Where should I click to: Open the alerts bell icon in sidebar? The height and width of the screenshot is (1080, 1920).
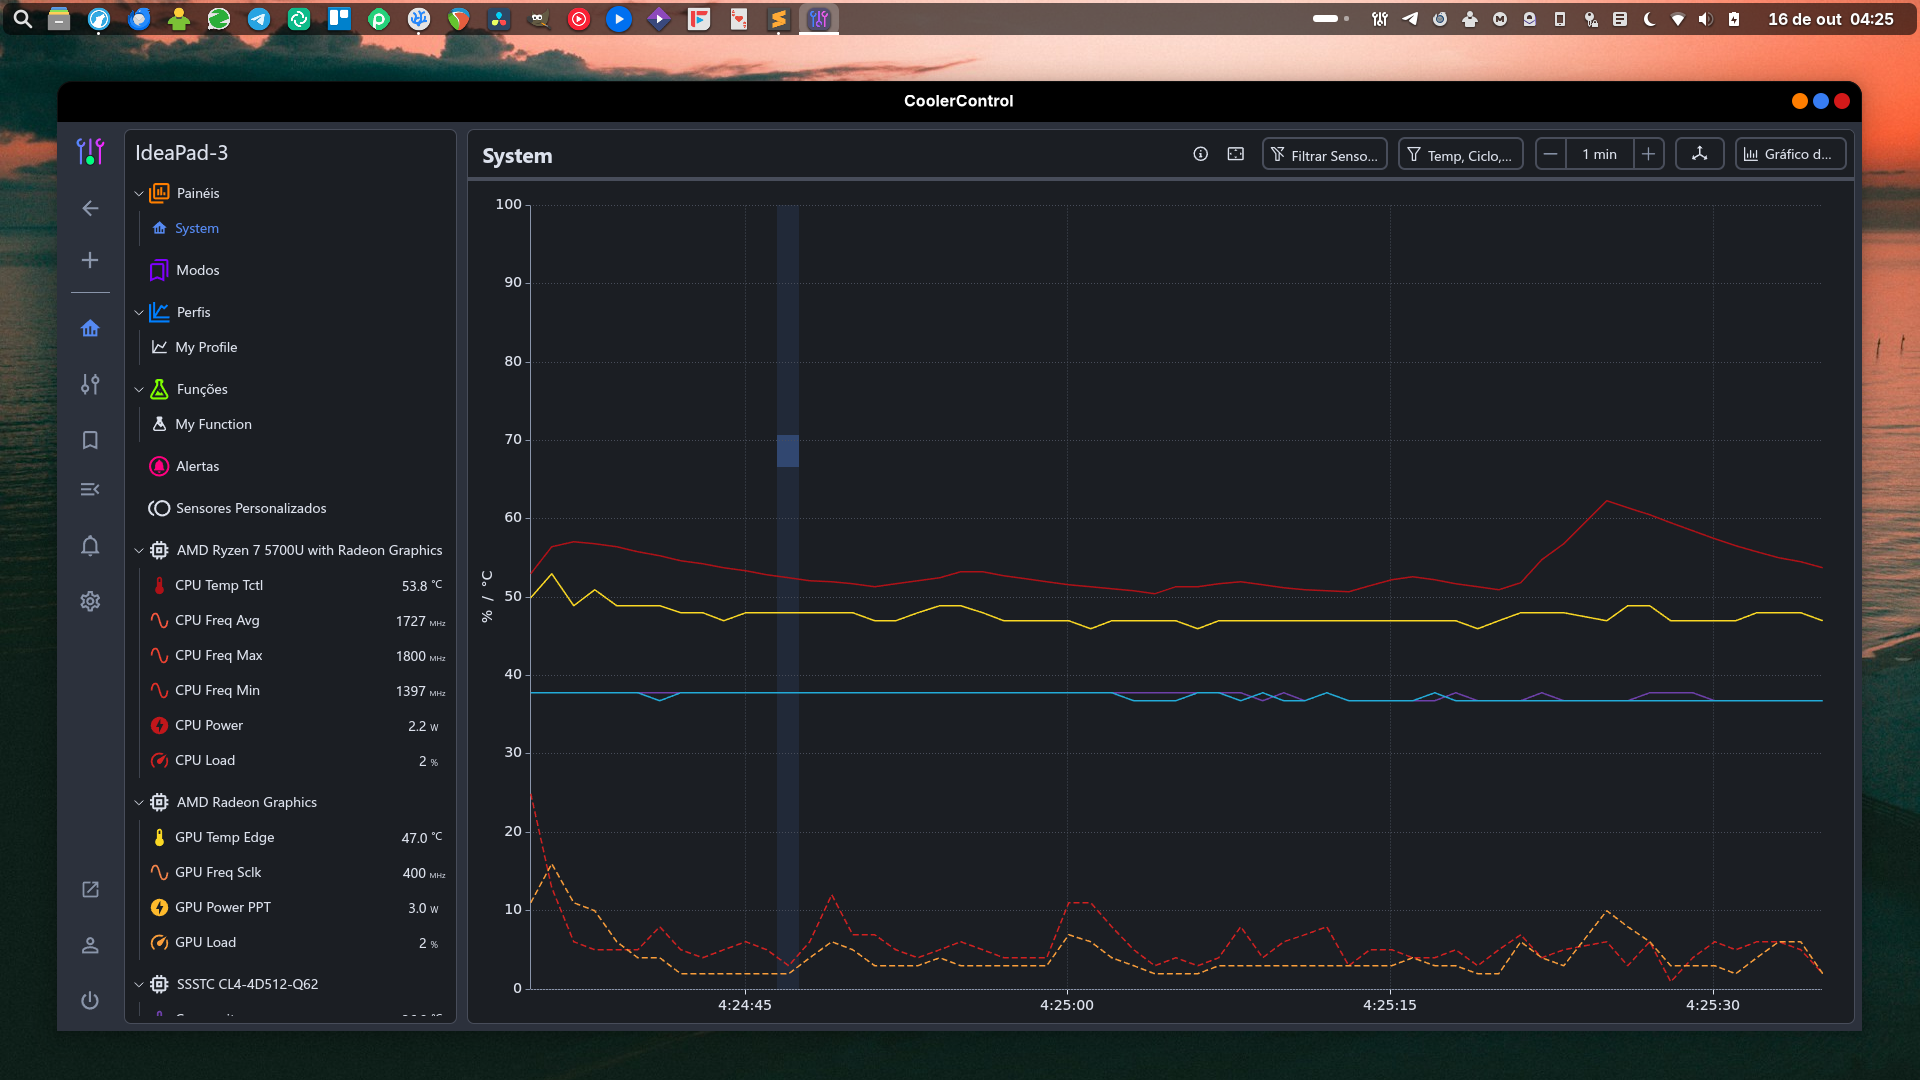[x=90, y=546]
